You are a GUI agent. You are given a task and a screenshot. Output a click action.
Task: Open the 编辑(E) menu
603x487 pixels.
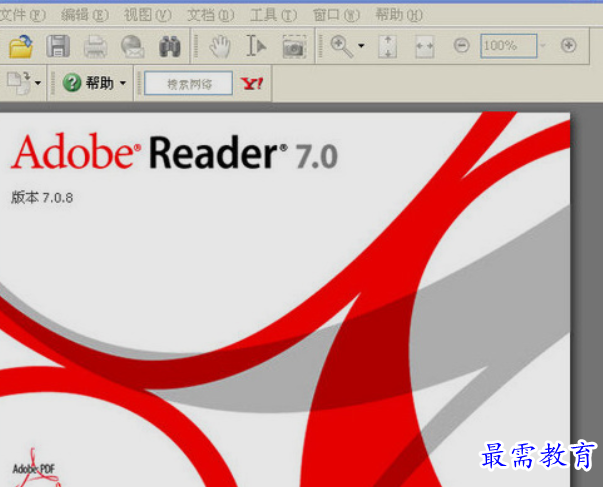pyautogui.click(x=85, y=15)
